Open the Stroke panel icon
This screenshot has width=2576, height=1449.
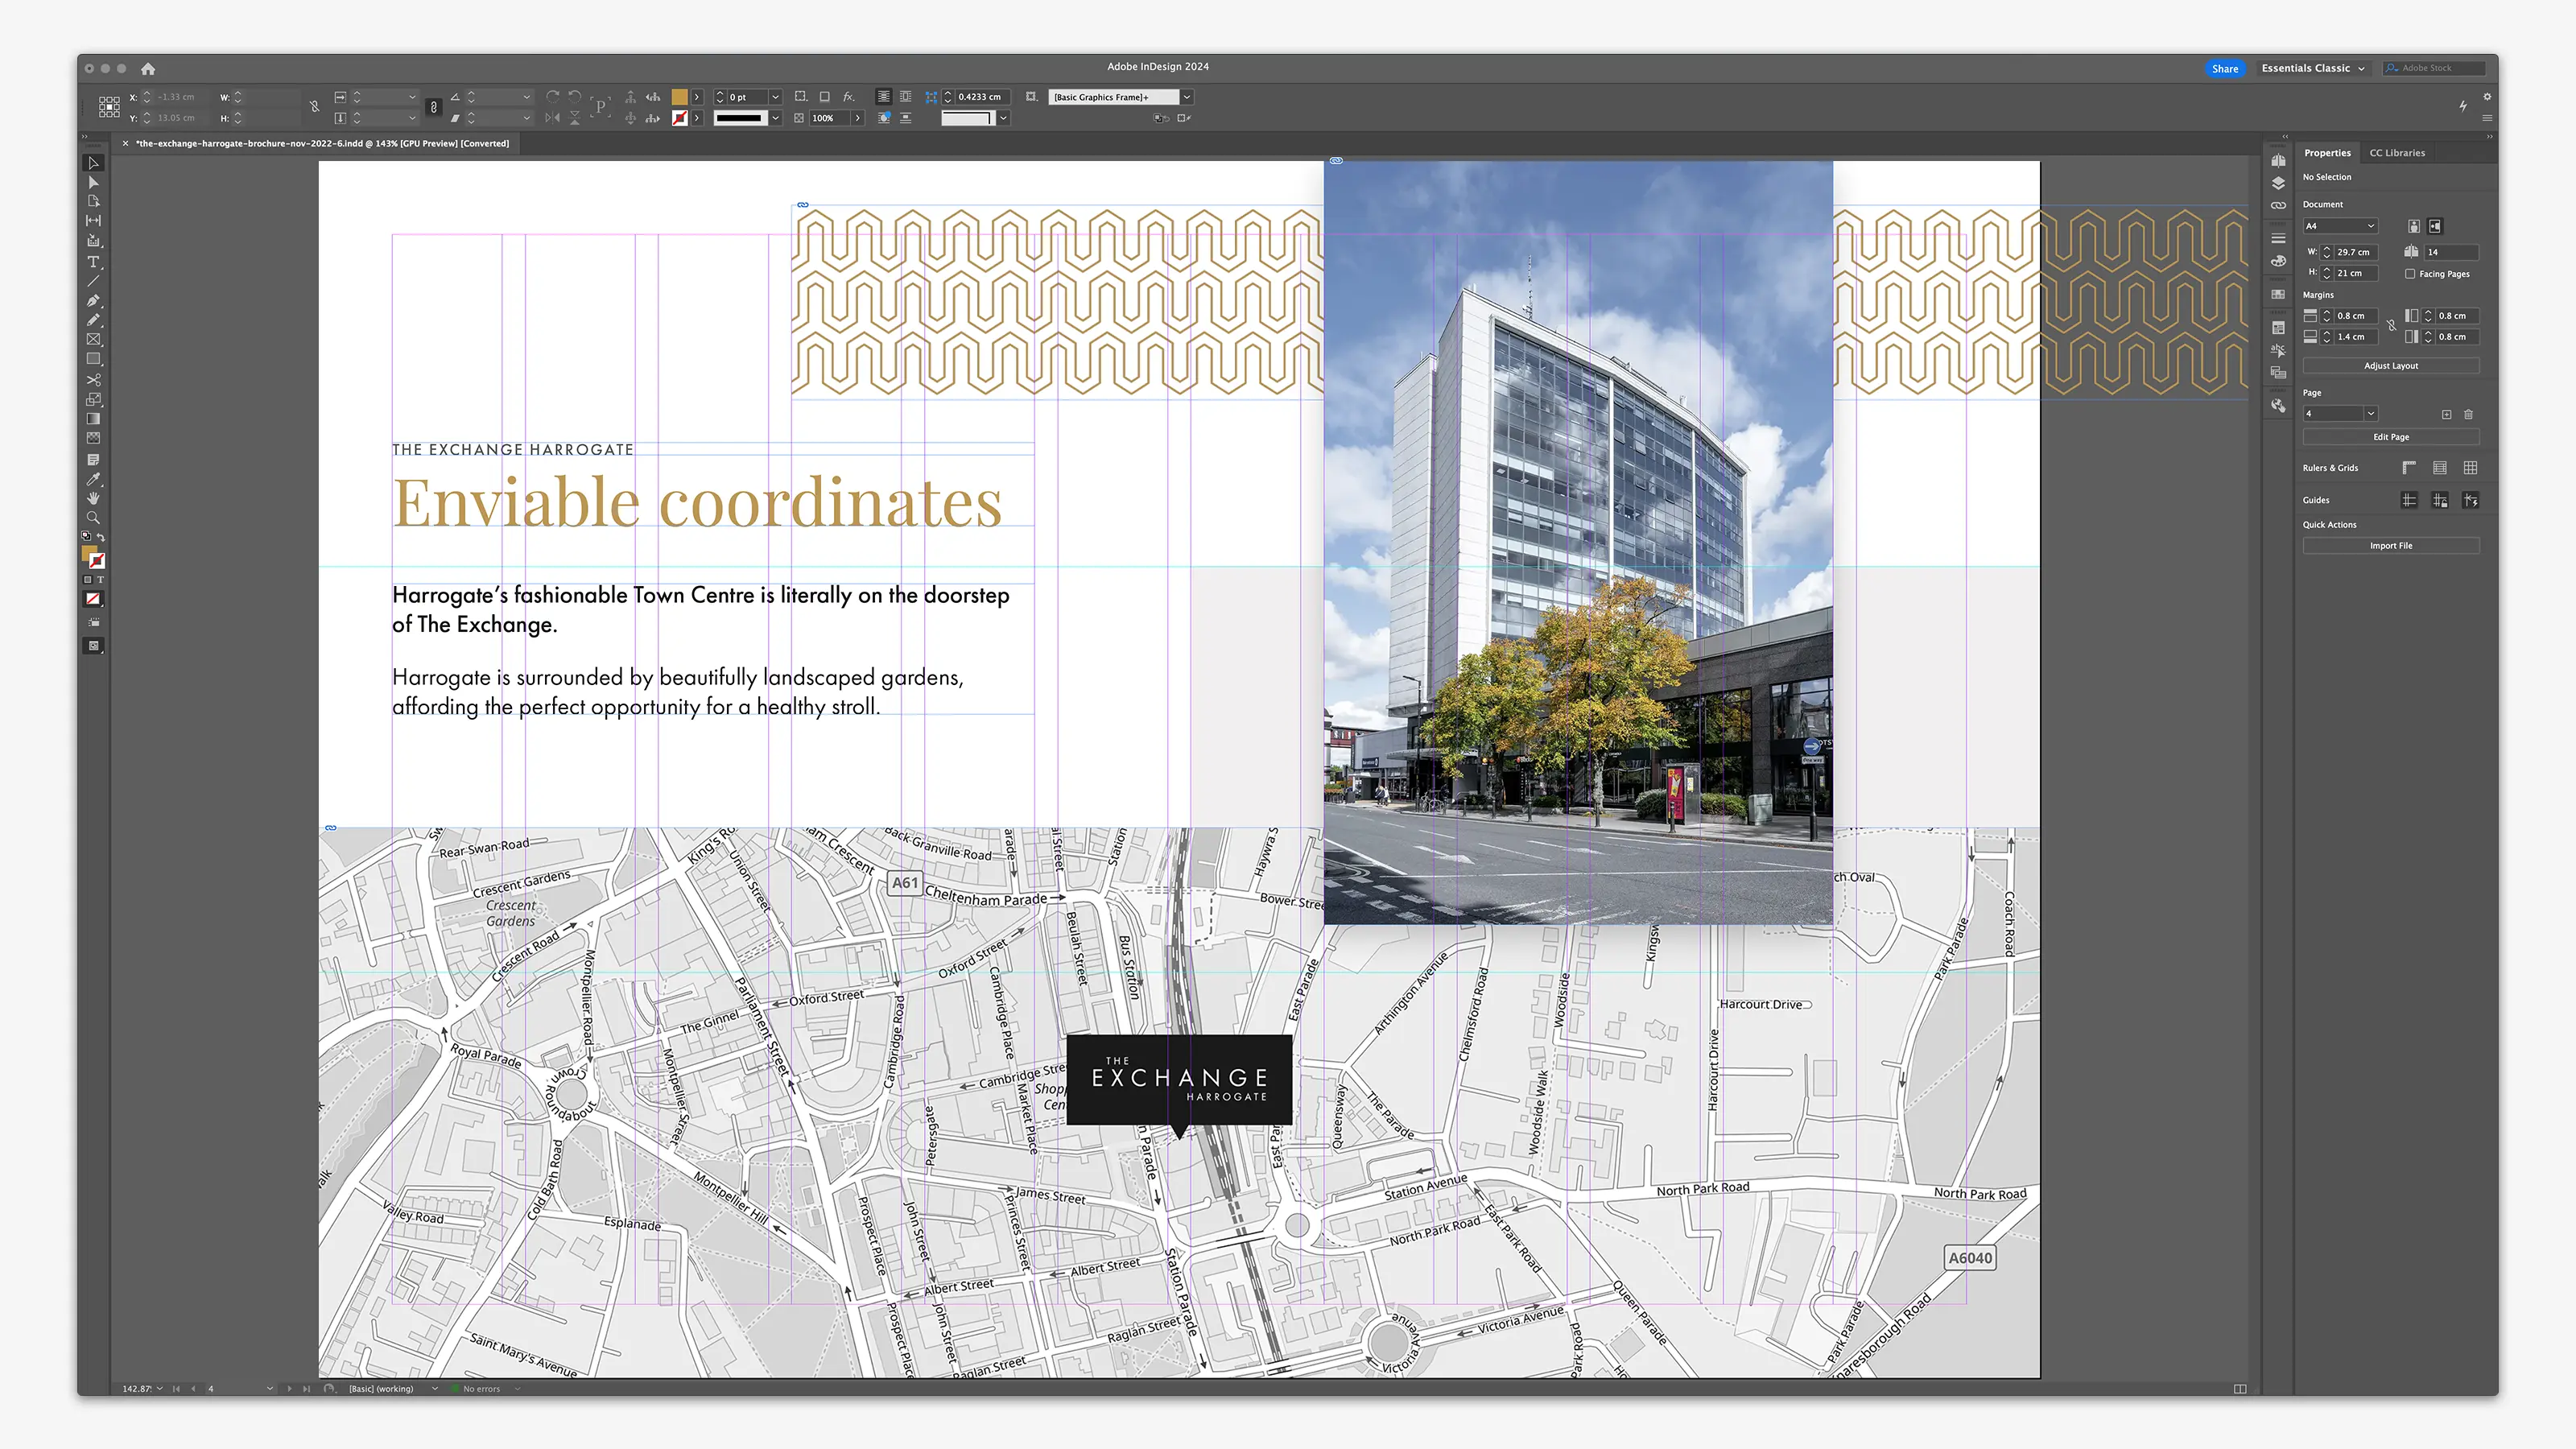(2278, 238)
